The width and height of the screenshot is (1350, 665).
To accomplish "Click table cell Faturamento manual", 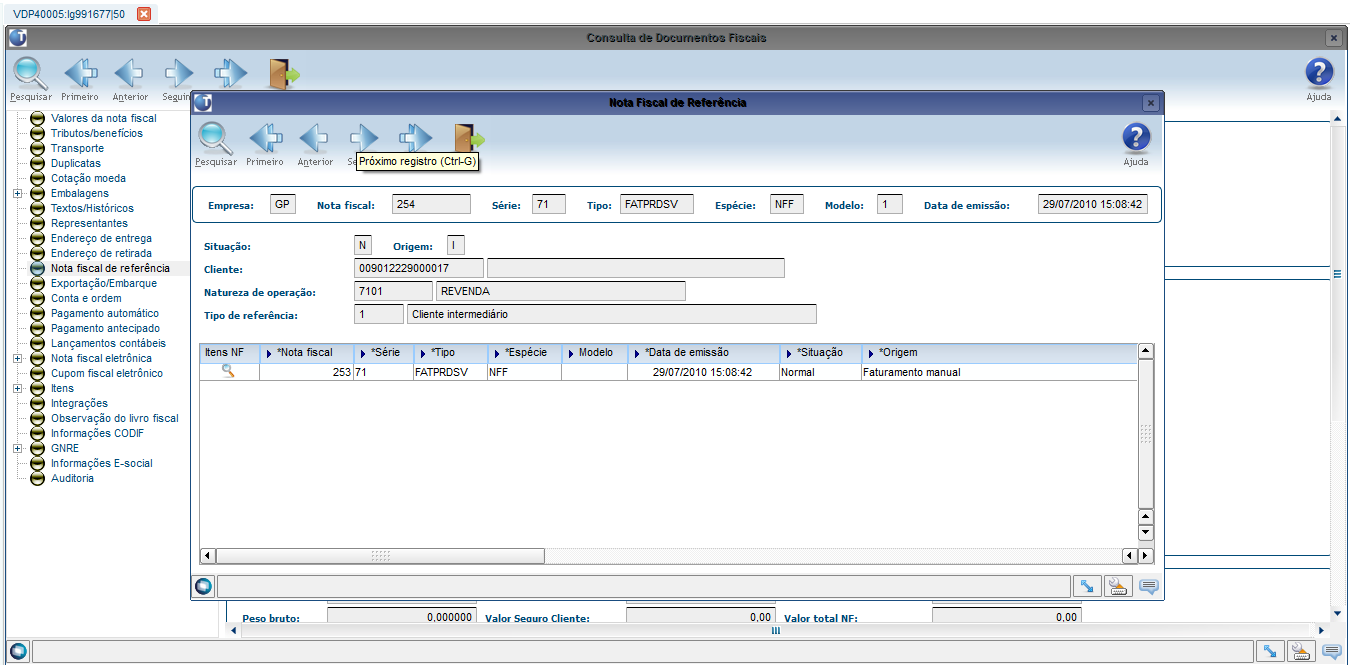I will pos(999,372).
